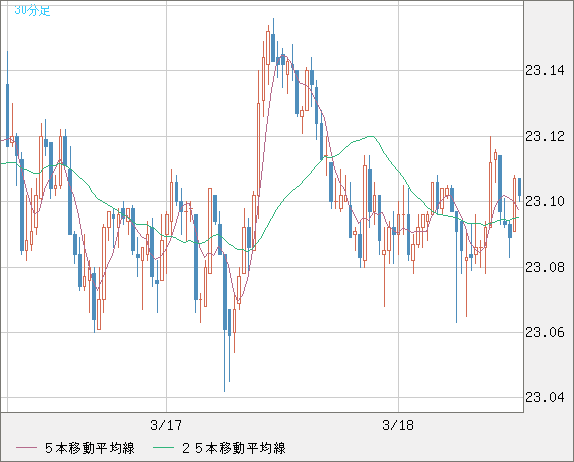
Task: Click the green 25-period legend line swatch
Action: 163,448
